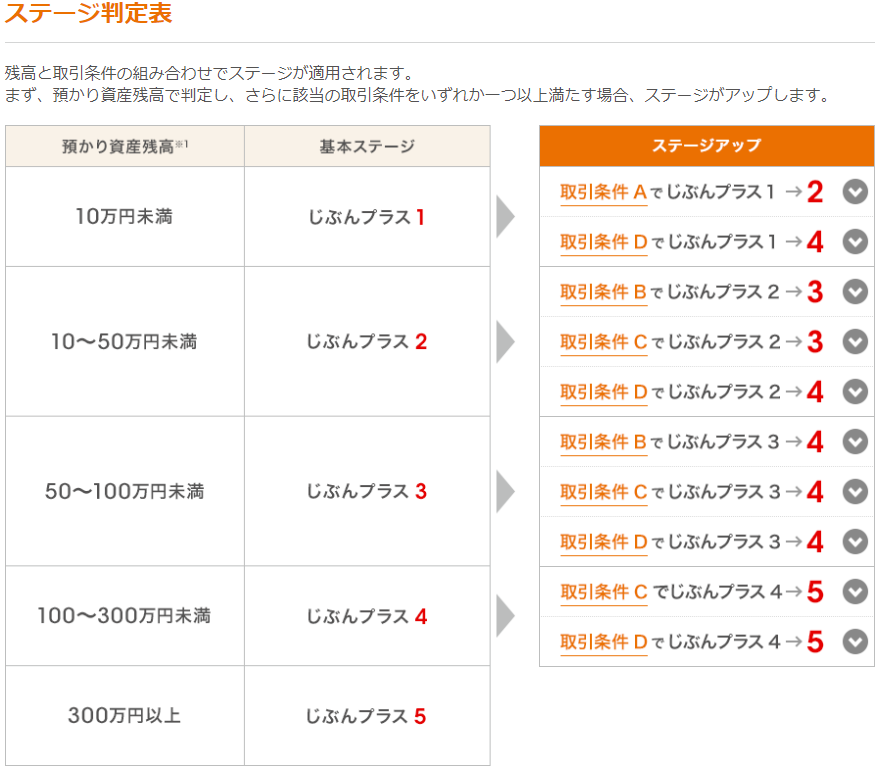Open 取引条件B link for じぶんプラス2
The width and height of the screenshot is (882, 769).
click(603, 293)
